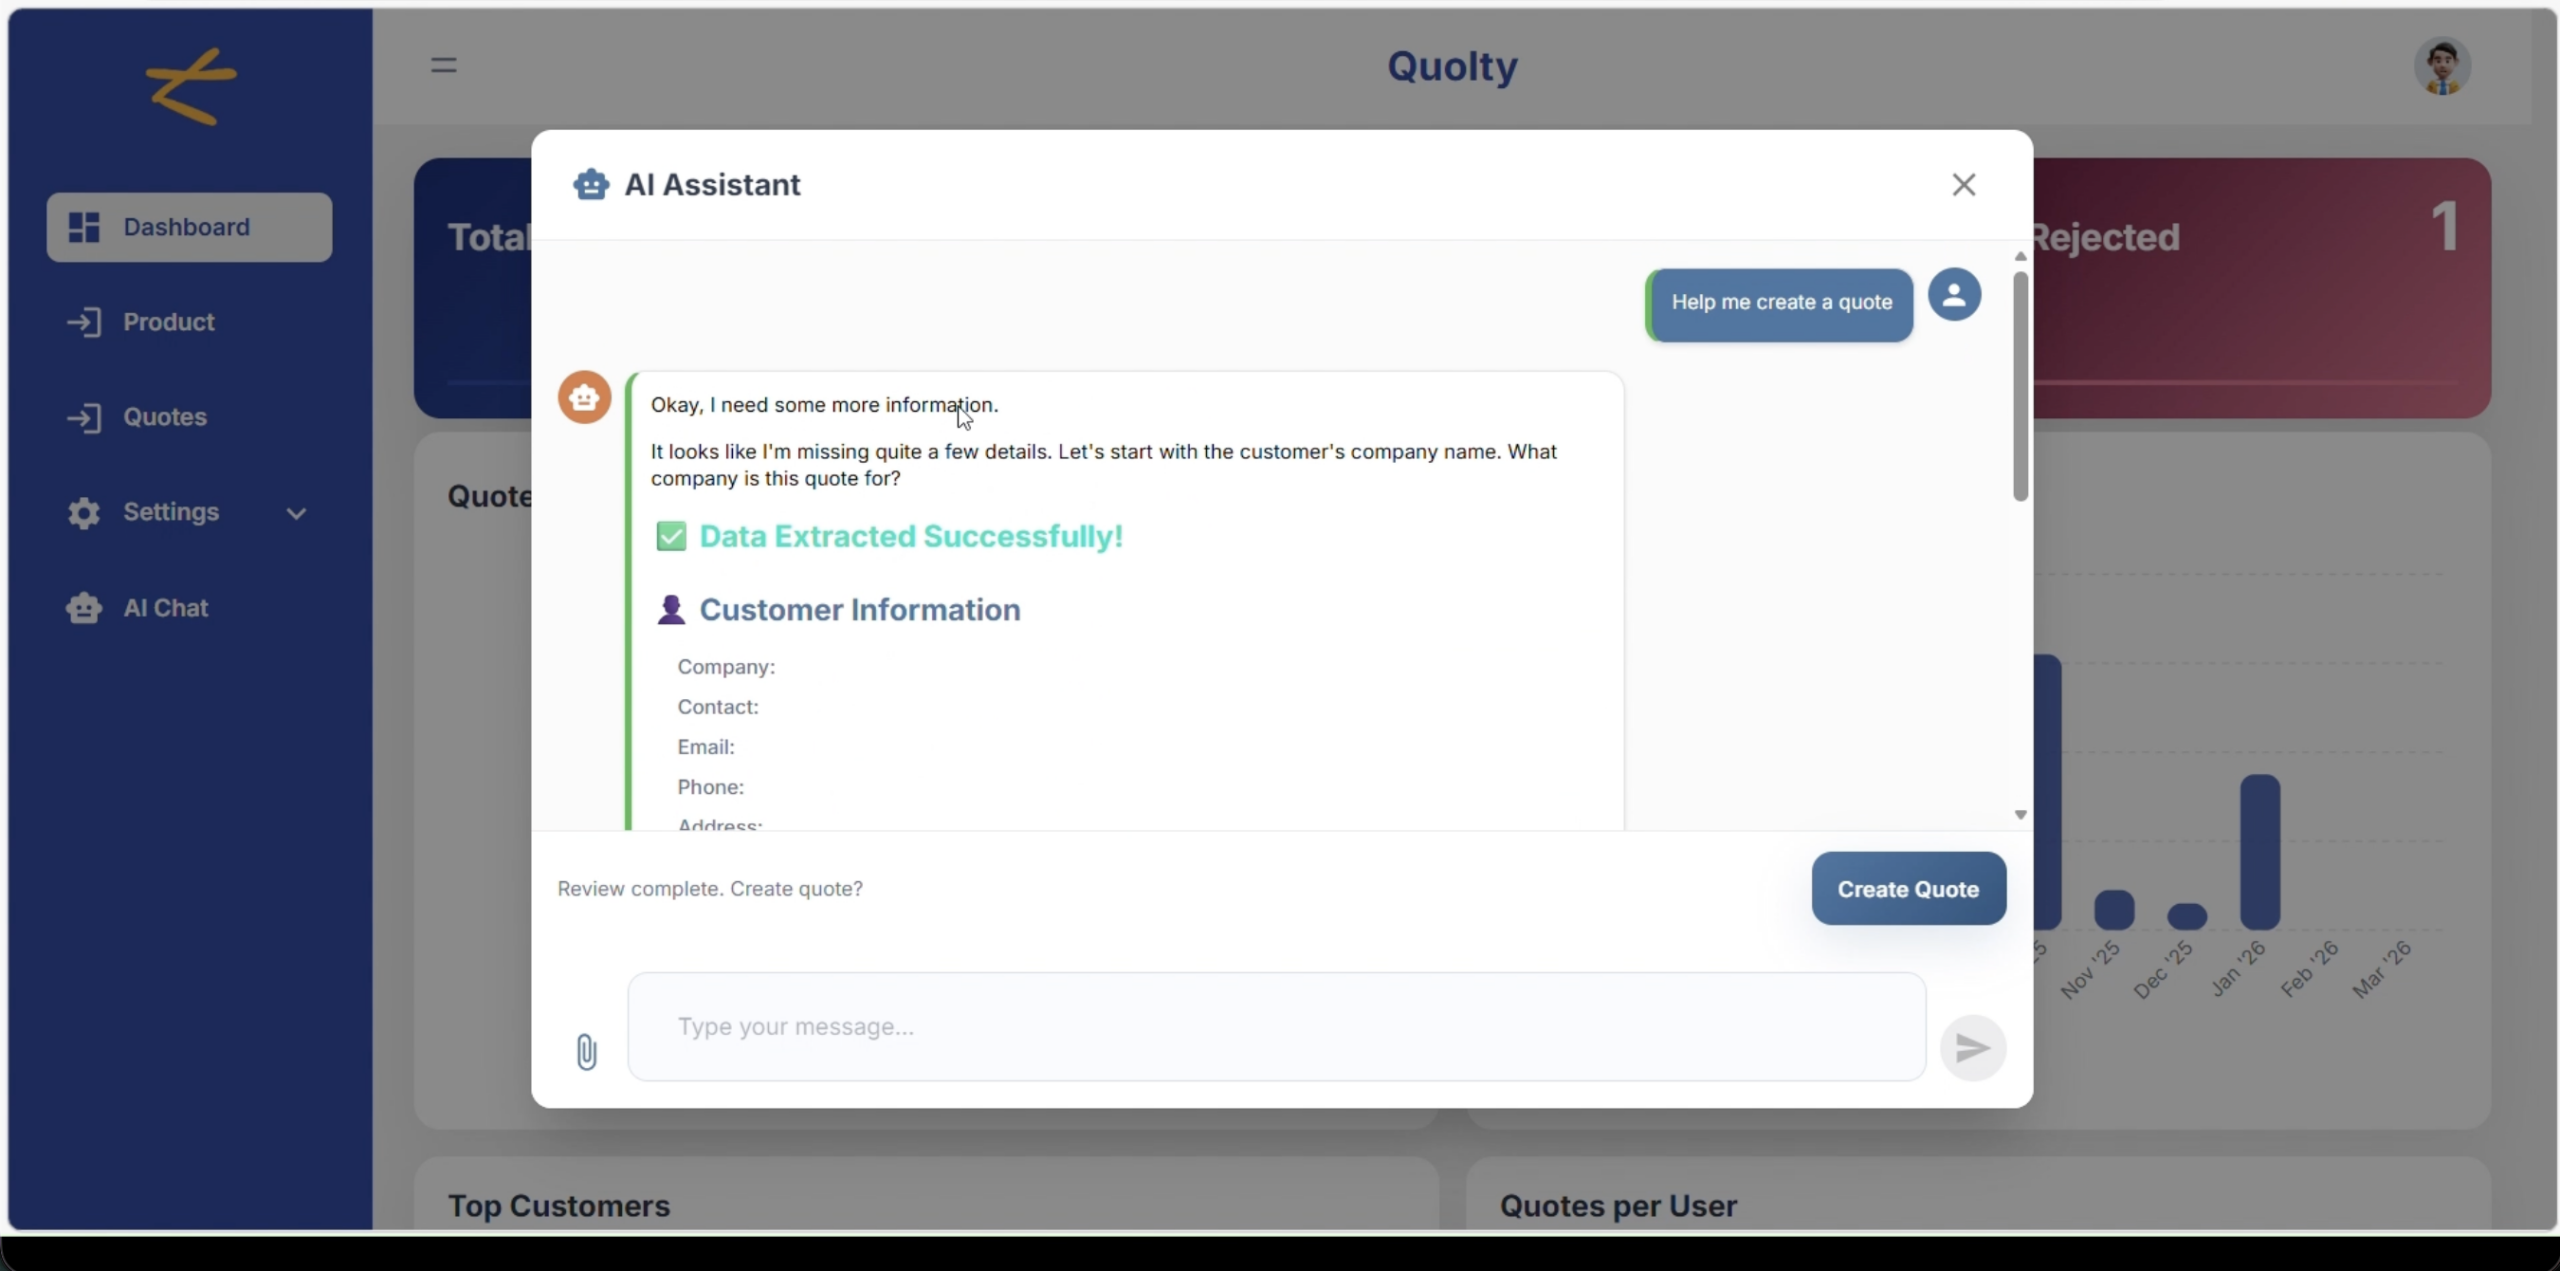The height and width of the screenshot is (1271, 2560).
Task: Click the 'Help me create a quote' message bubble
Action: click(1780, 303)
